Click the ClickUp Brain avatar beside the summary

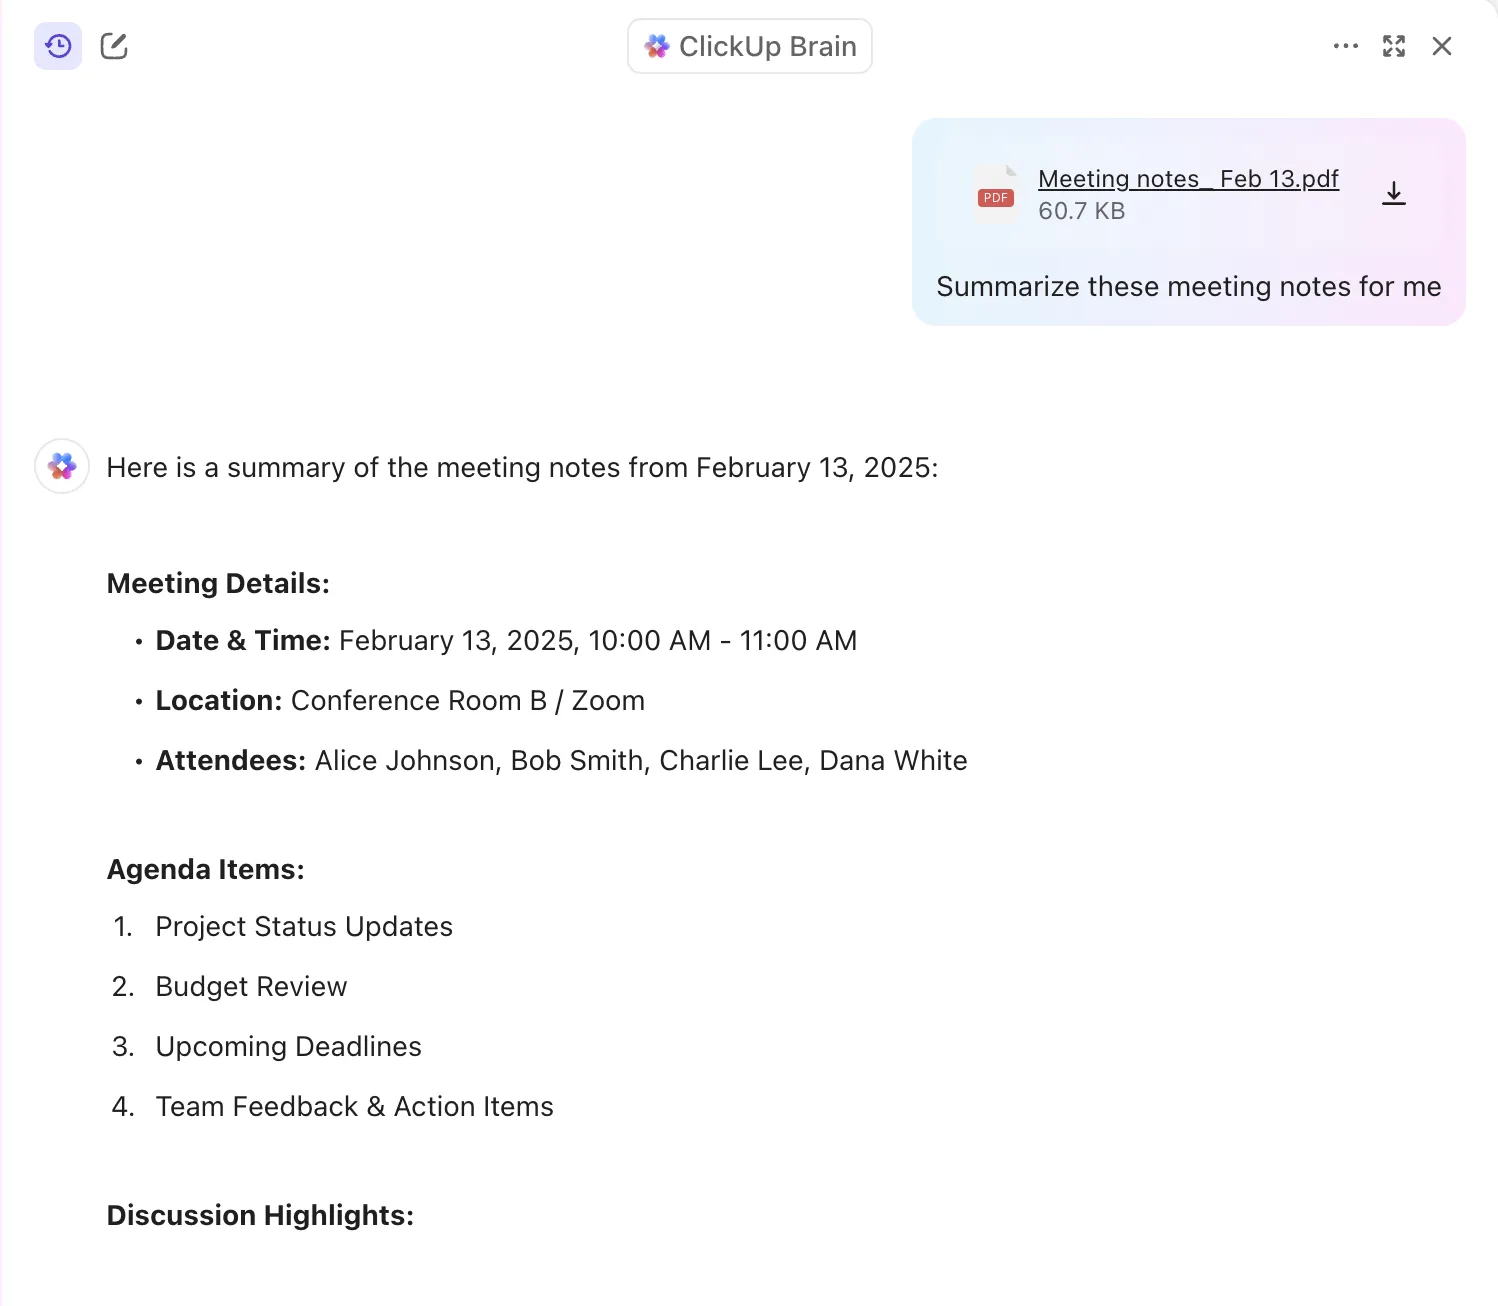(62, 466)
